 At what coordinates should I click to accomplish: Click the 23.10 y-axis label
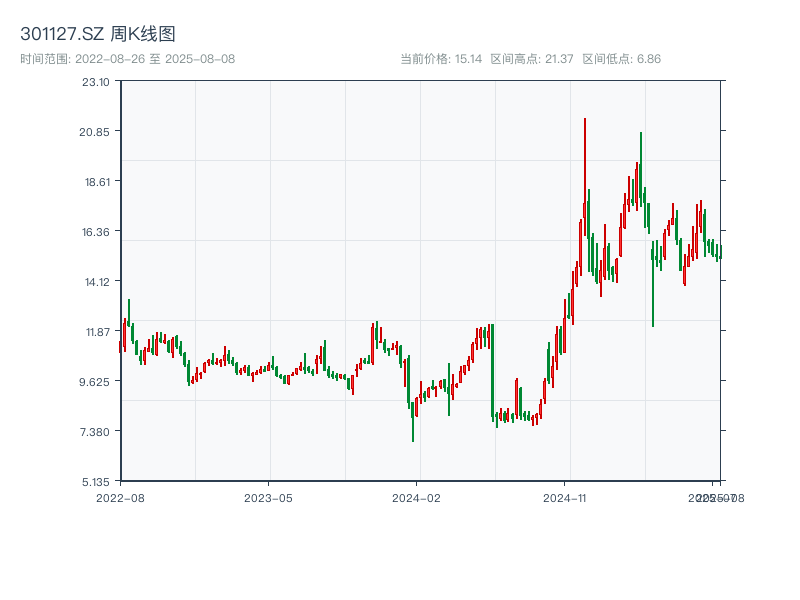tap(96, 82)
